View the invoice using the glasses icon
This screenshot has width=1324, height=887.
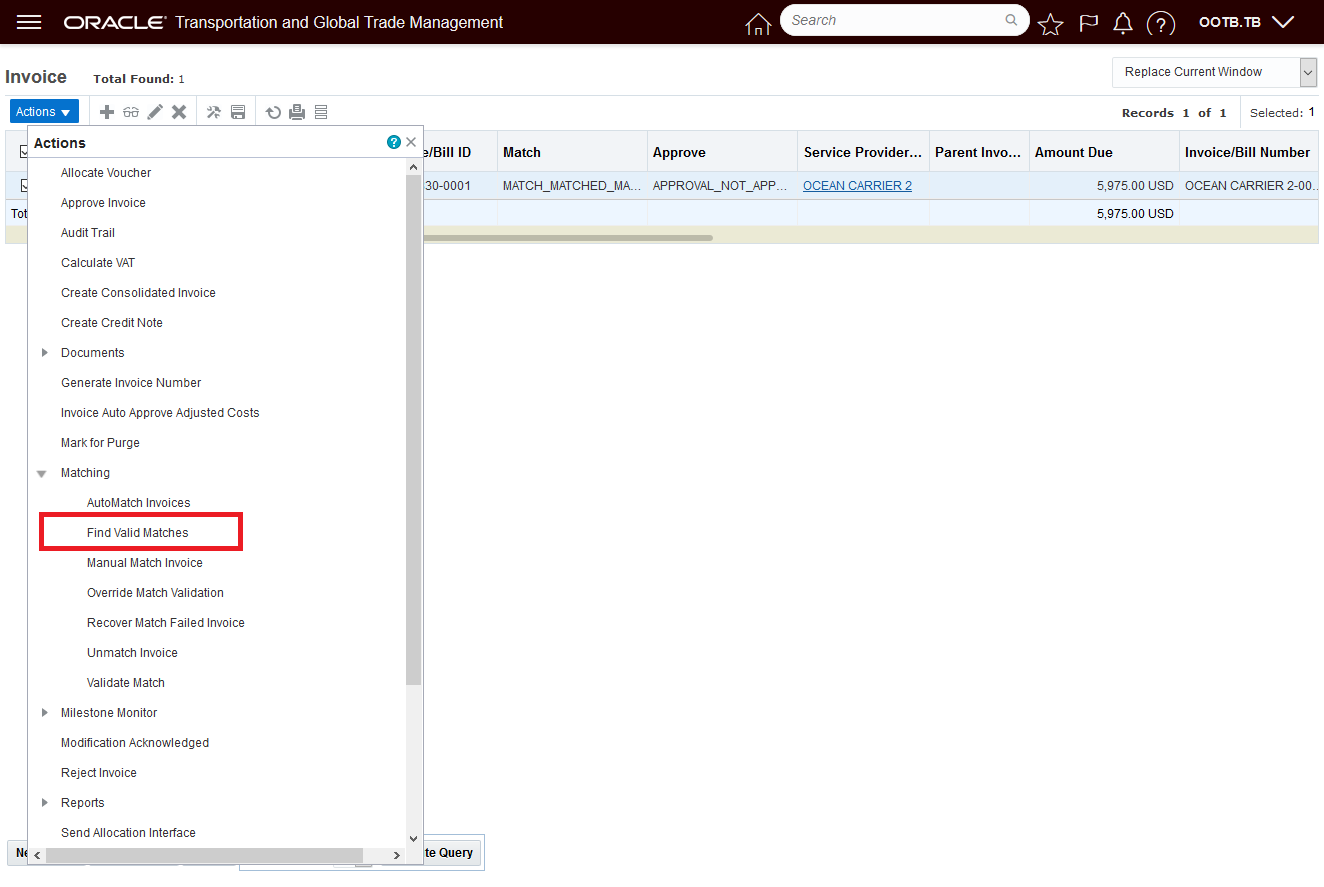tap(131, 112)
